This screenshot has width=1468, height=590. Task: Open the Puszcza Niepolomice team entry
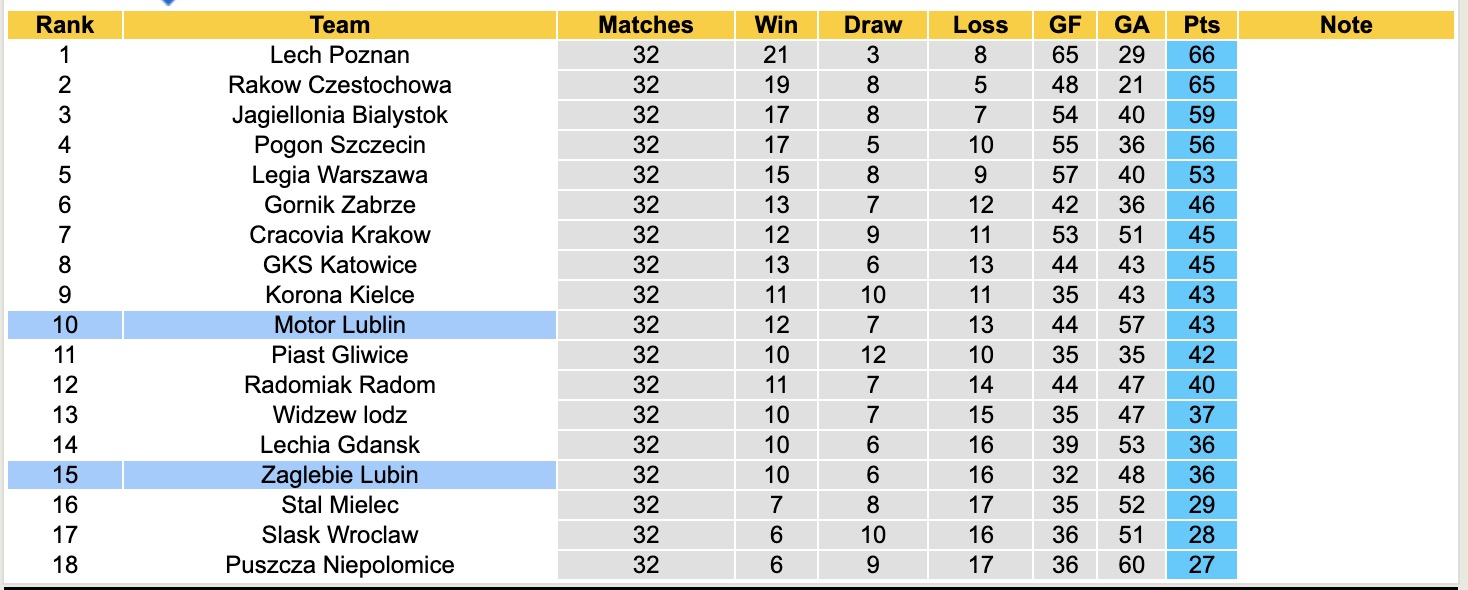340,565
